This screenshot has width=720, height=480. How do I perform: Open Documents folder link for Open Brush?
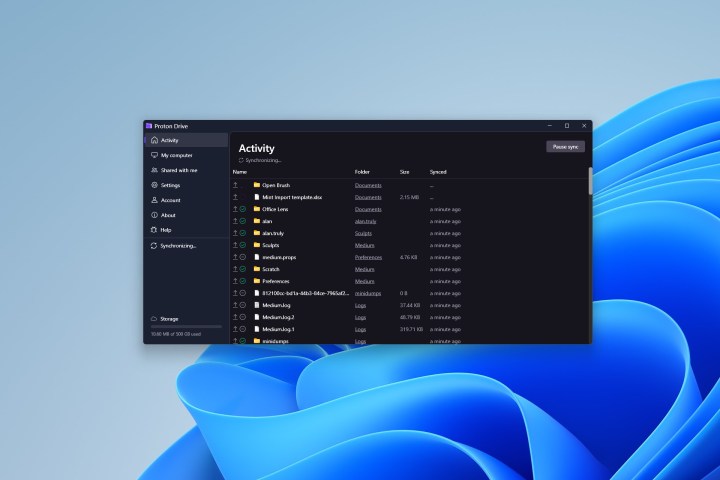tap(368, 185)
